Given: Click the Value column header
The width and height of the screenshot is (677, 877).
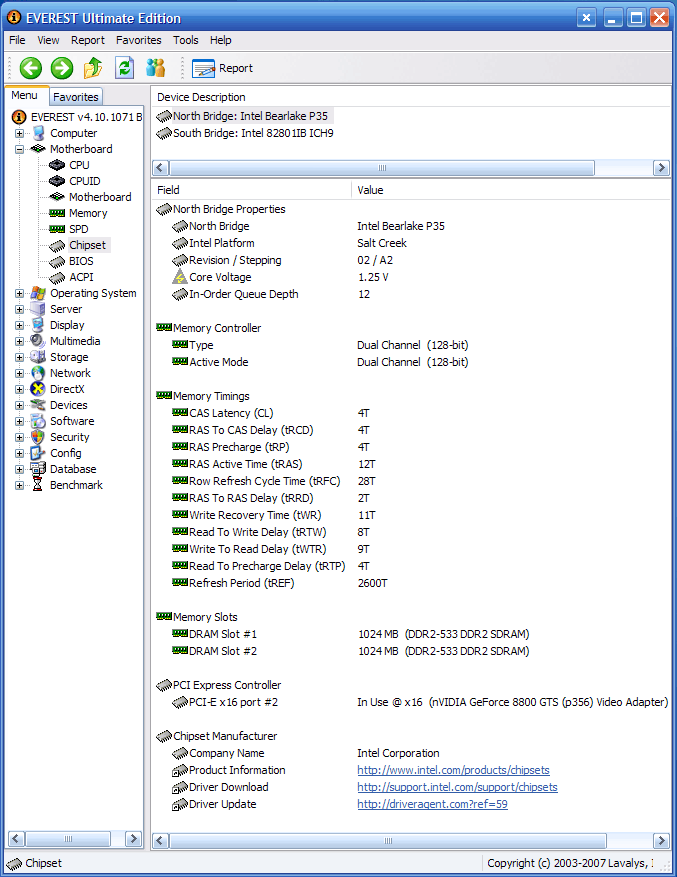Looking at the screenshot, I should point(511,190).
